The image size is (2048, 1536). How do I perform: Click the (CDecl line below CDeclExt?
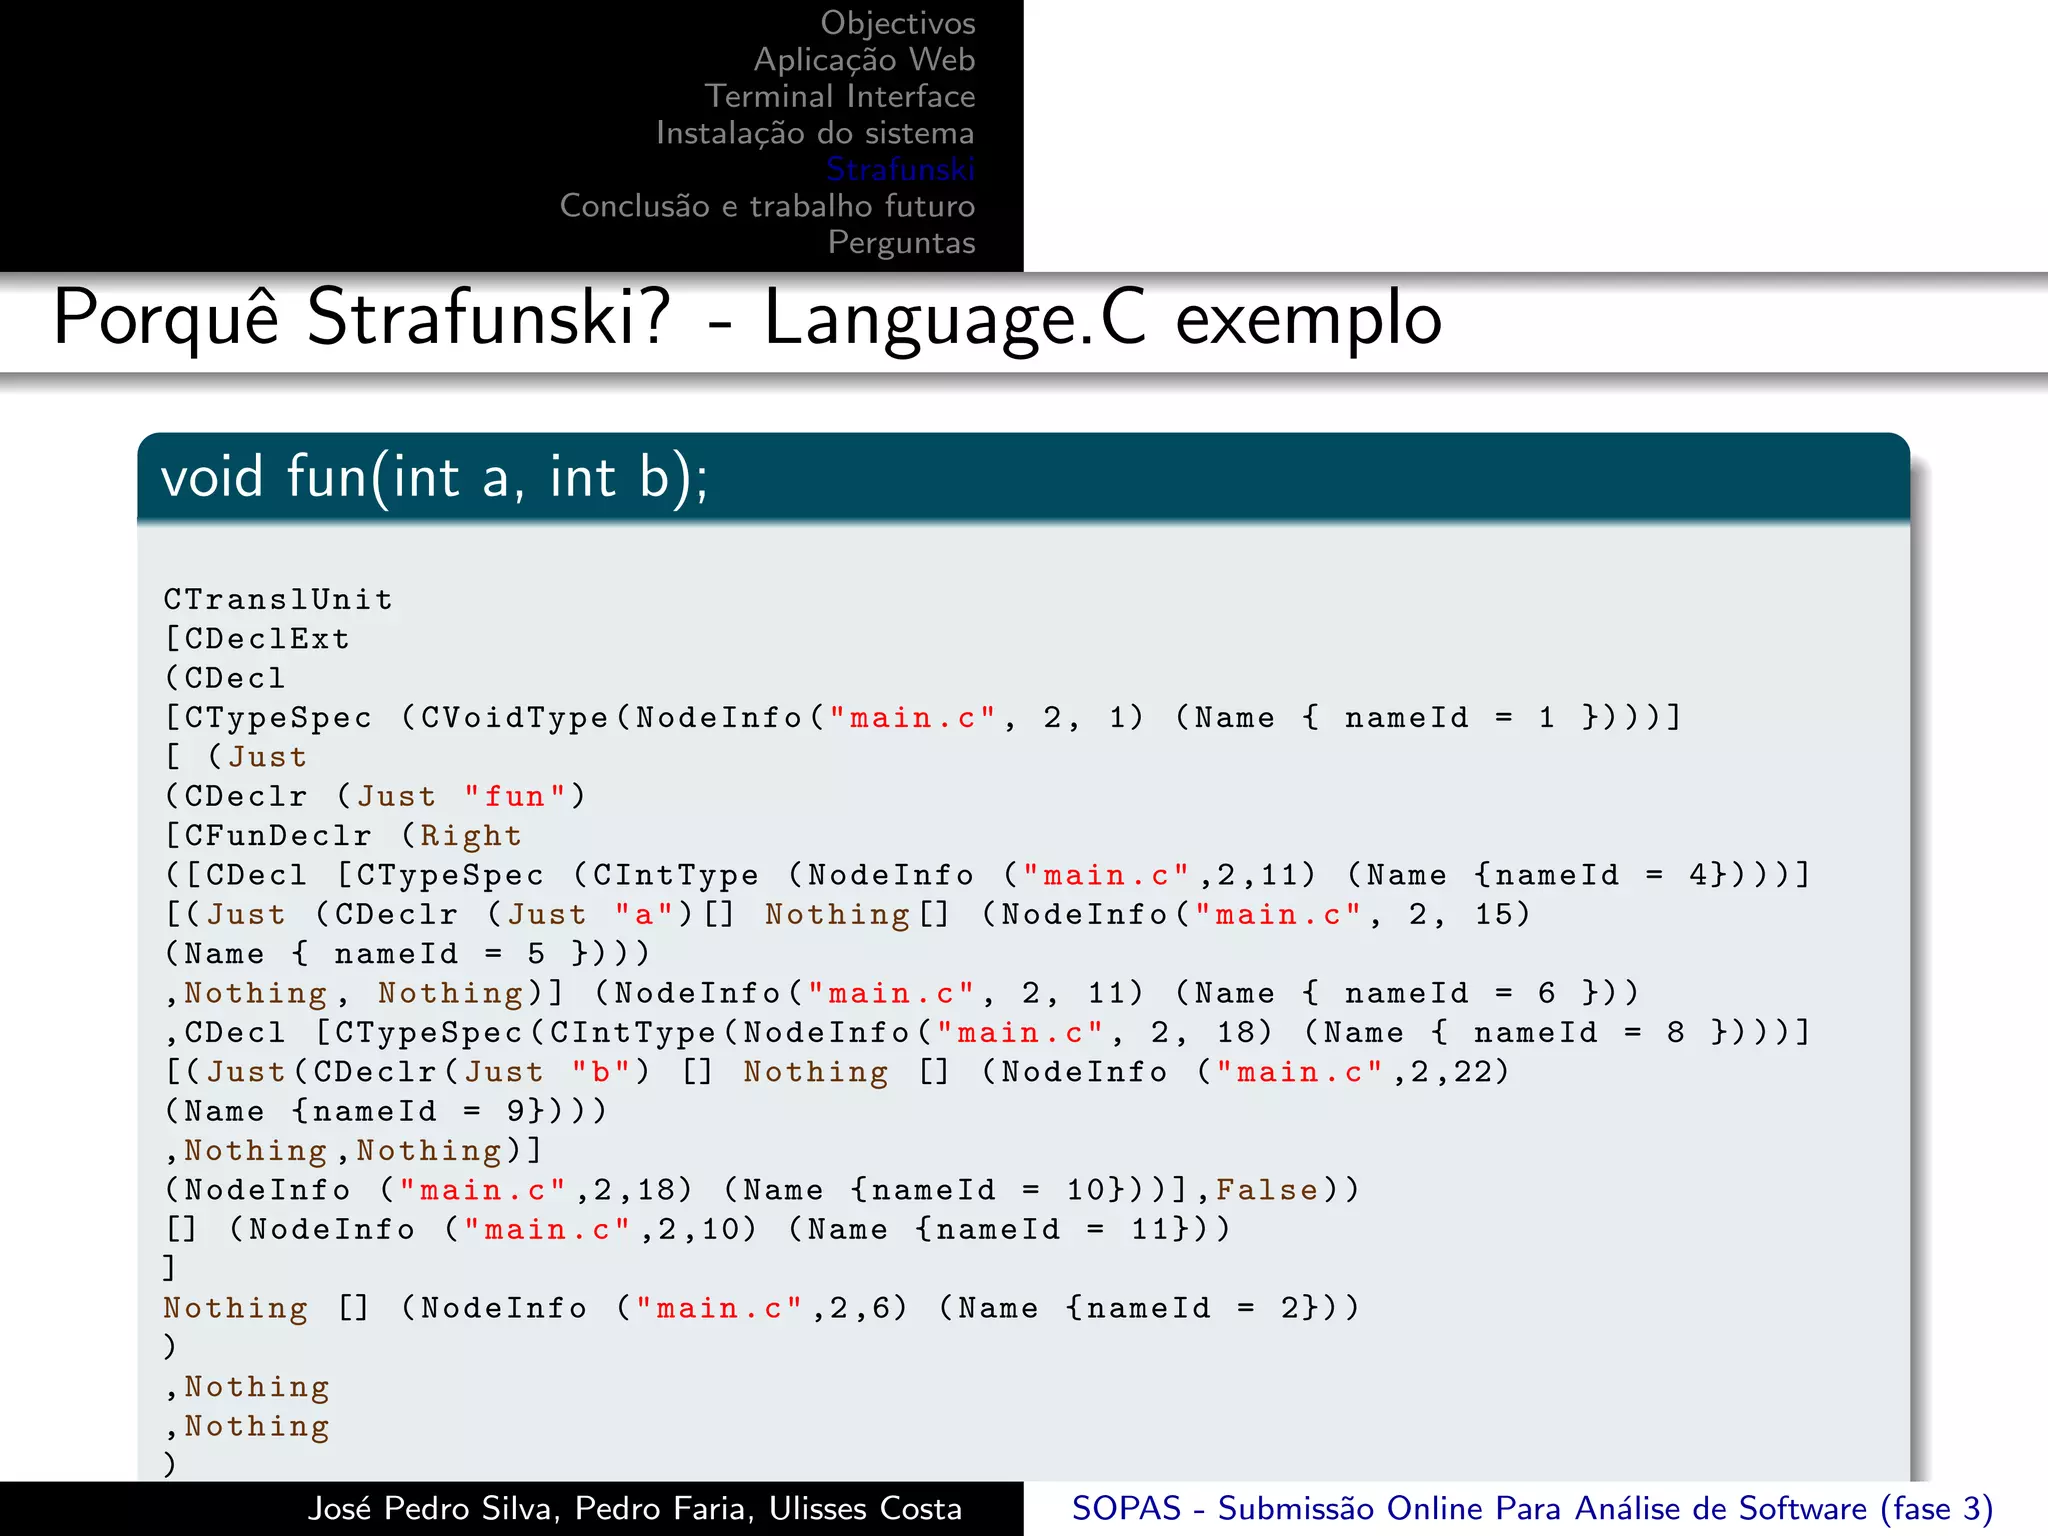(x=225, y=678)
